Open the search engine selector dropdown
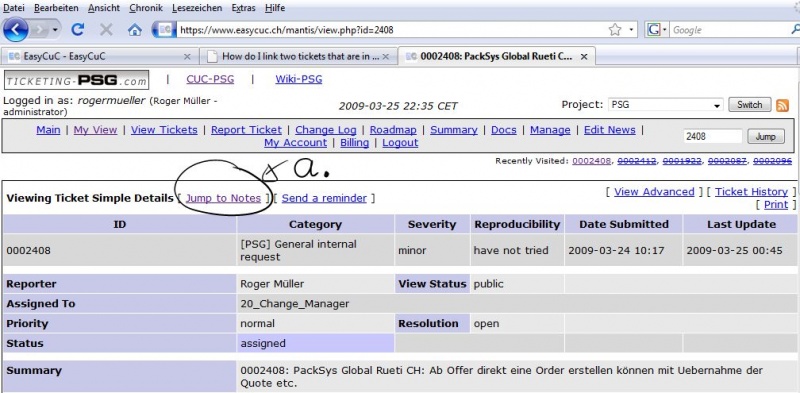The image size is (800, 393). tap(665, 30)
